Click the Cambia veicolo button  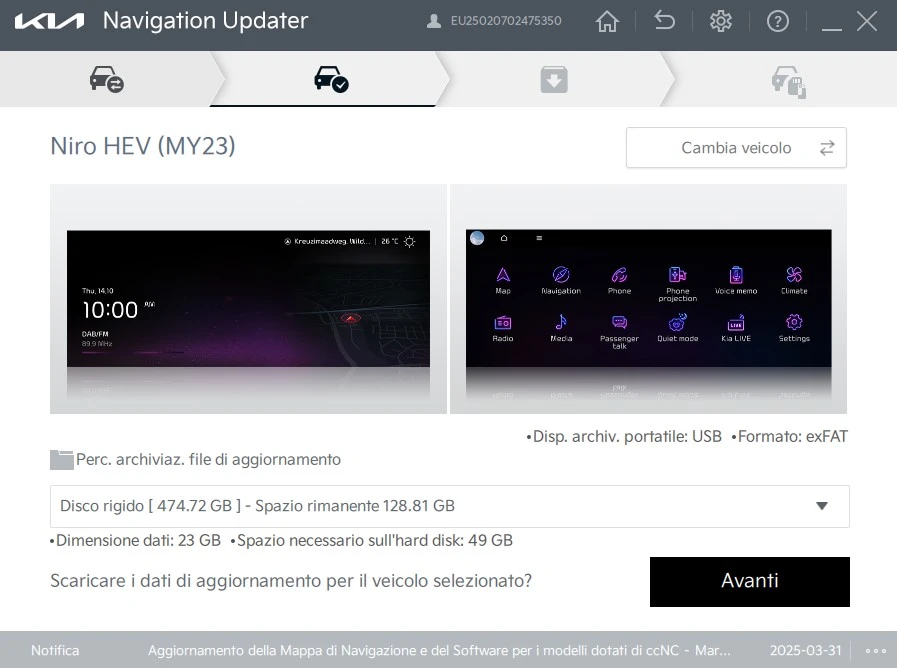point(736,148)
